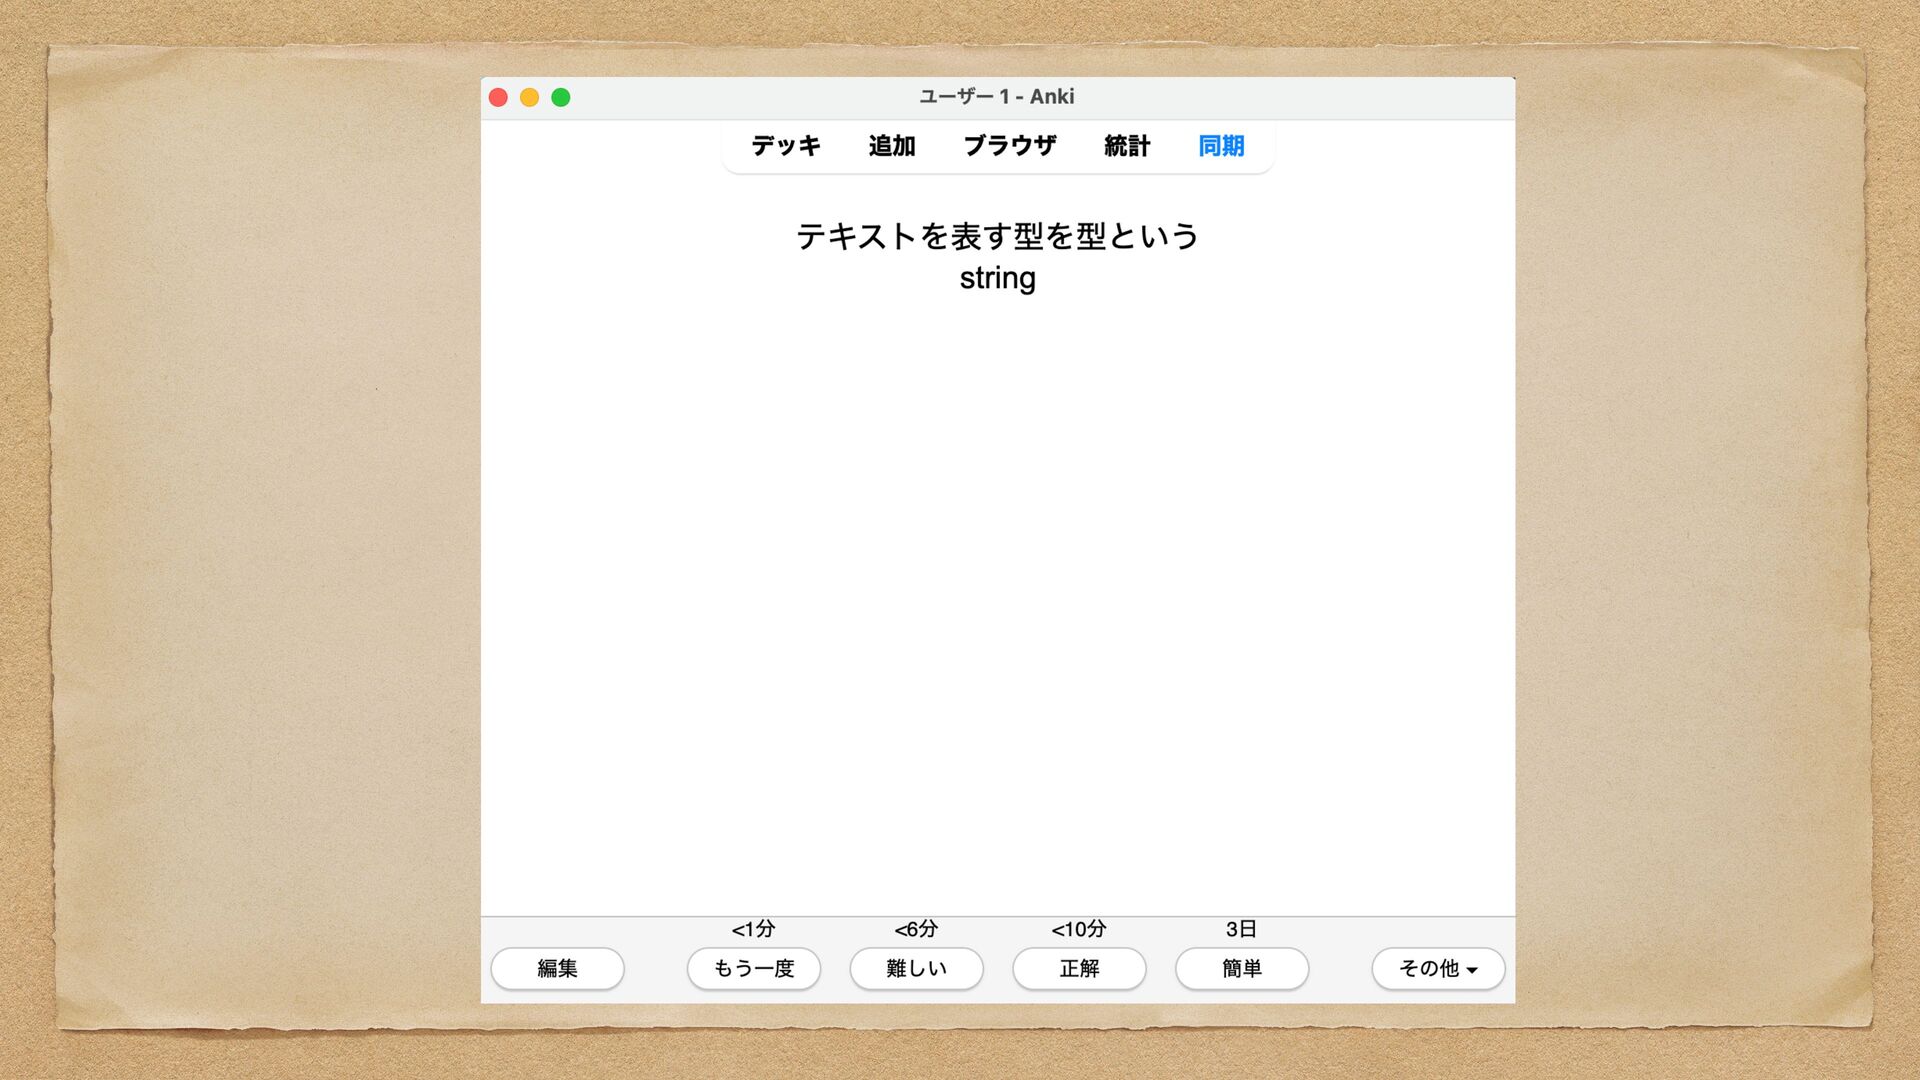Click the <10分 interval label
This screenshot has height=1080, width=1920.
click(x=1079, y=929)
